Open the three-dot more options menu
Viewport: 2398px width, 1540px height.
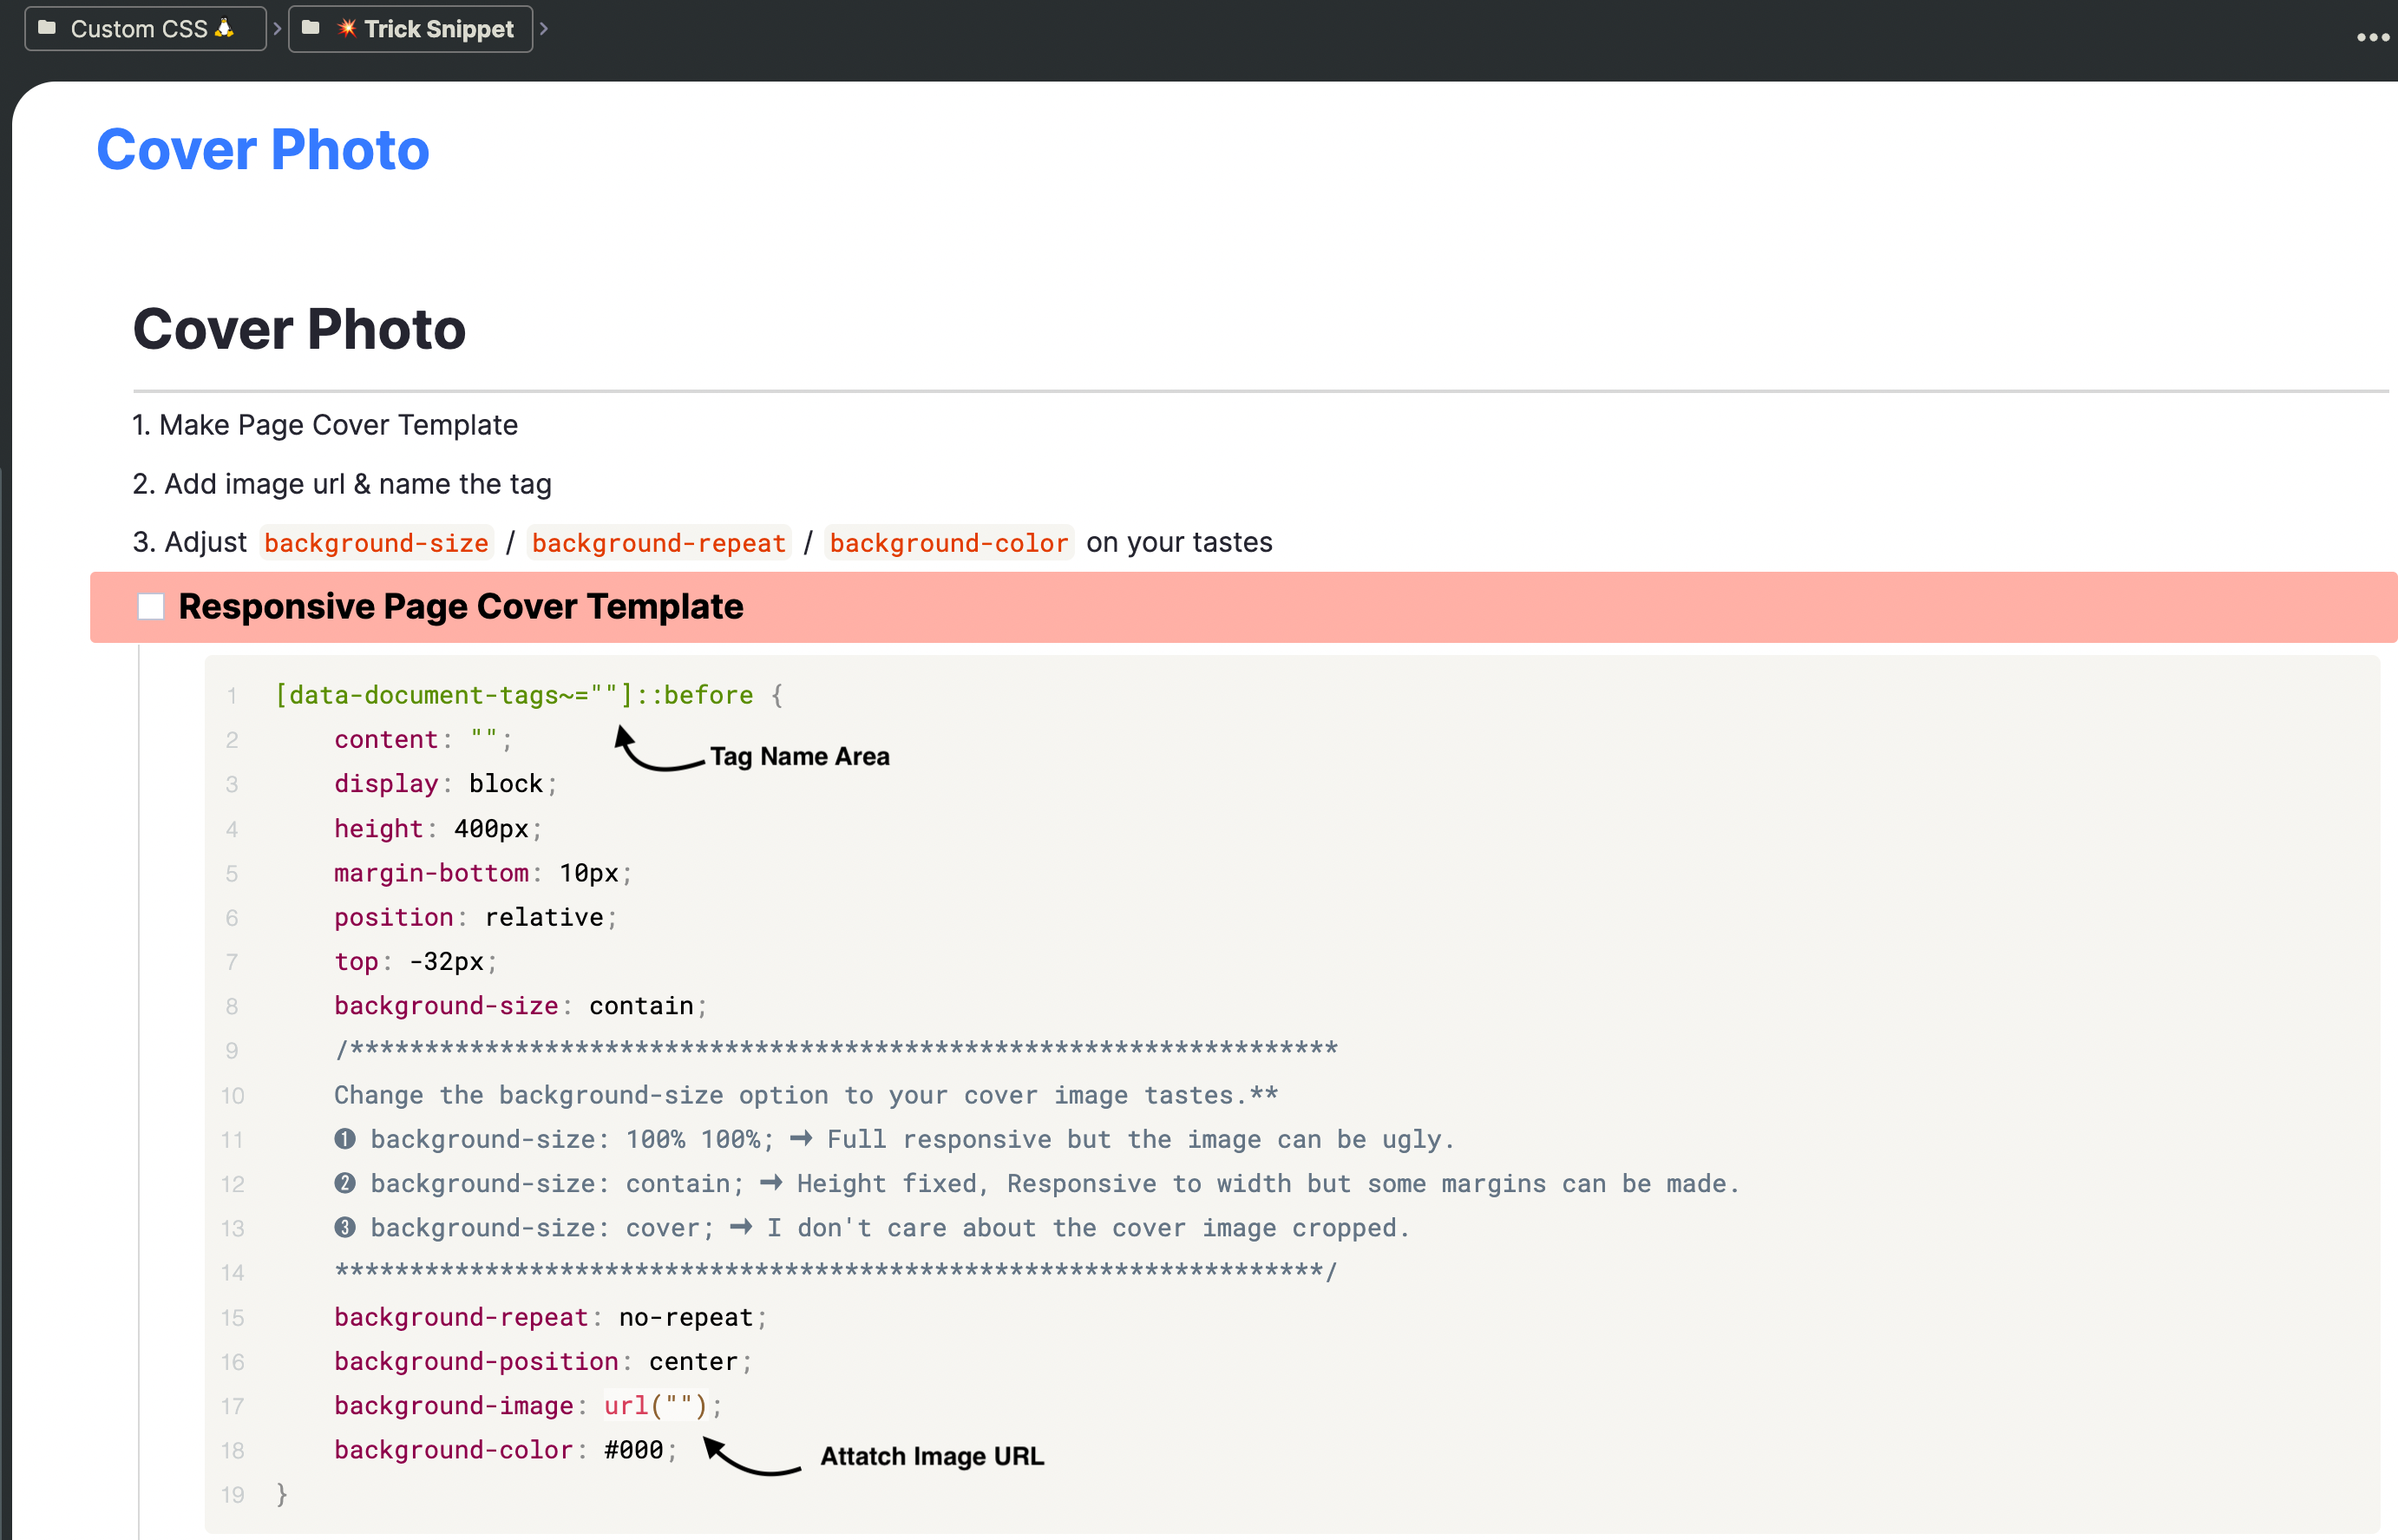[x=2371, y=38]
